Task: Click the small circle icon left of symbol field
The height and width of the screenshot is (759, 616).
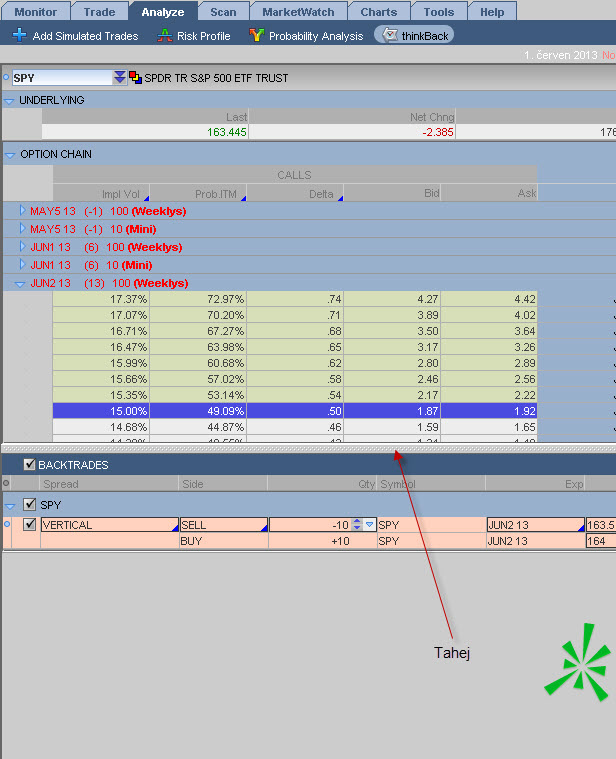Action: pyautogui.click(x=6, y=77)
